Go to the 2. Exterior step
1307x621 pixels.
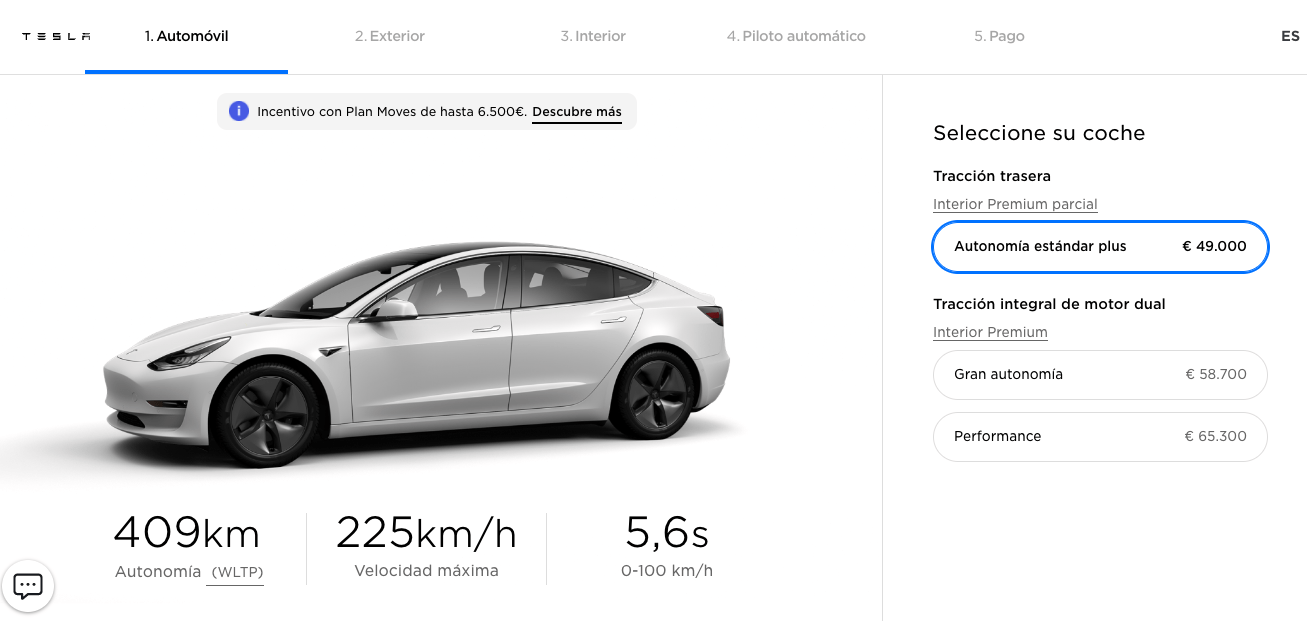[x=390, y=36]
